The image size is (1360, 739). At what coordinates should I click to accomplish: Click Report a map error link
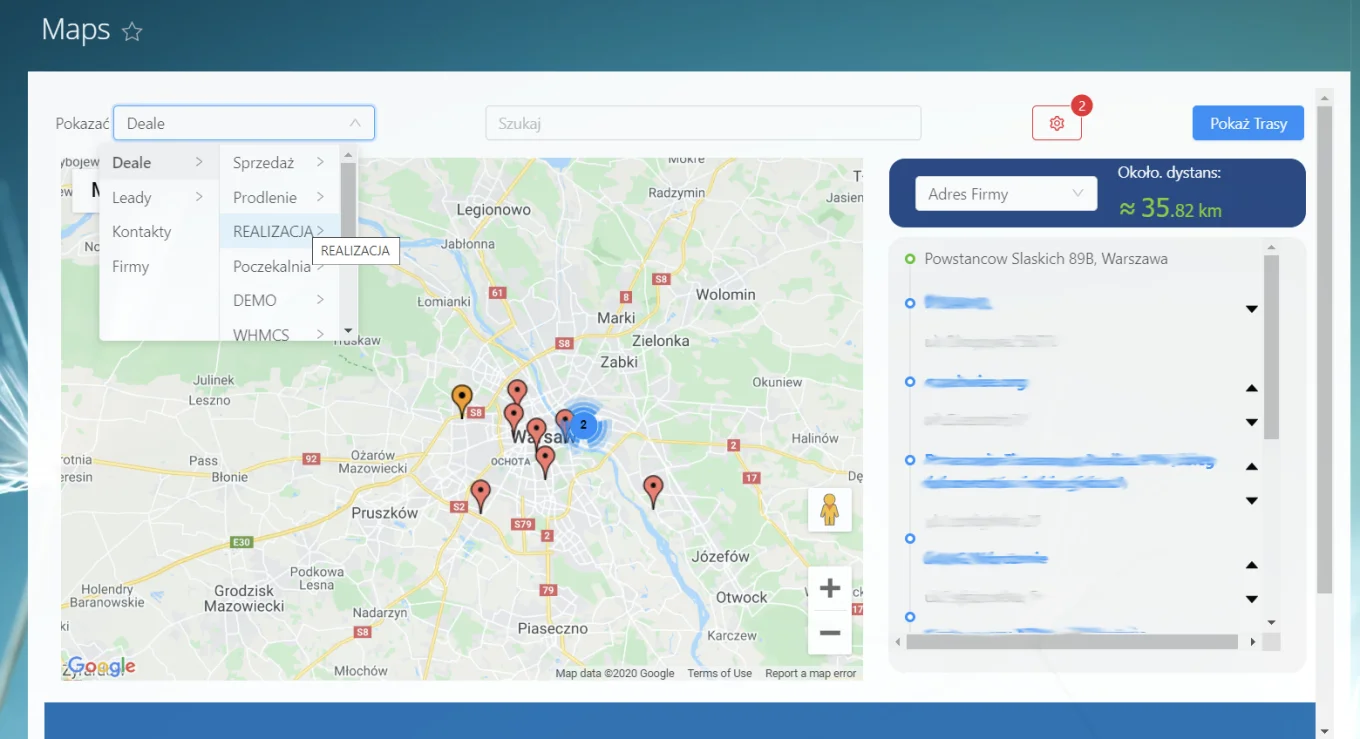pos(810,673)
